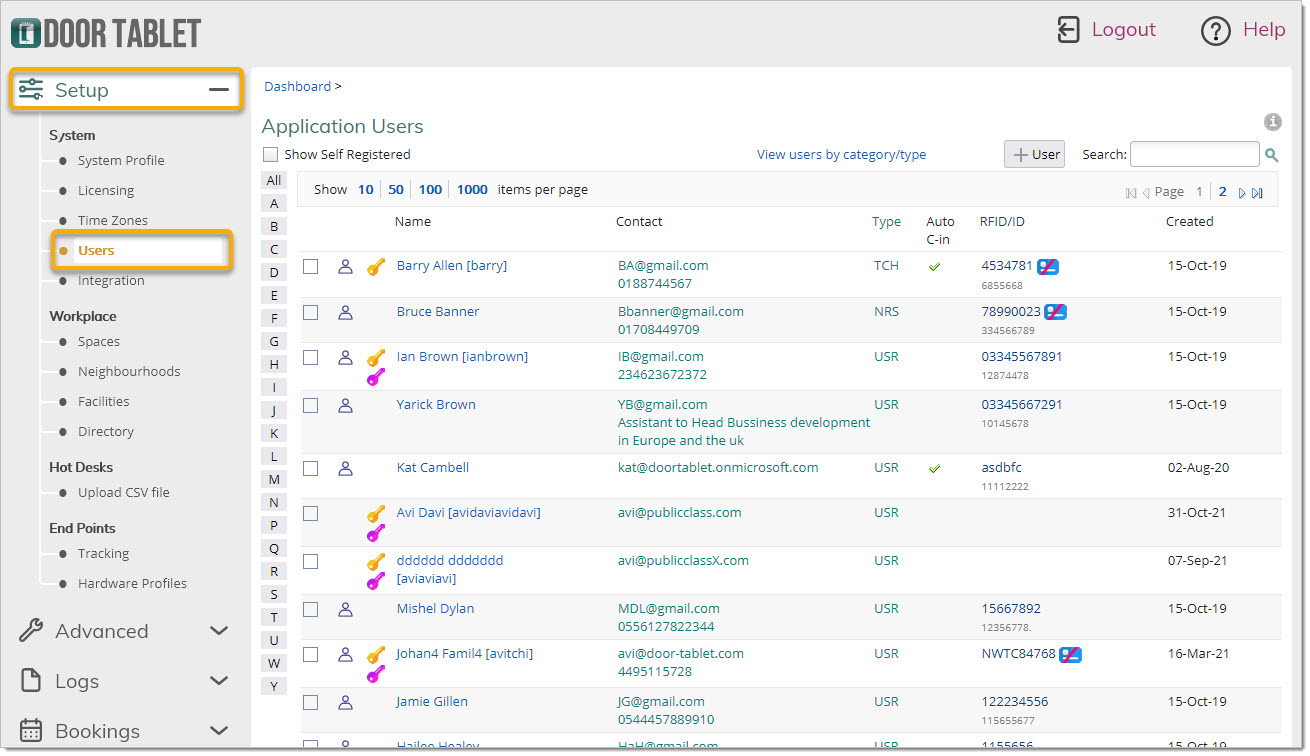This screenshot has height=756, width=1310.
Task: Click the info icon above search
Action: (x=1272, y=122)
